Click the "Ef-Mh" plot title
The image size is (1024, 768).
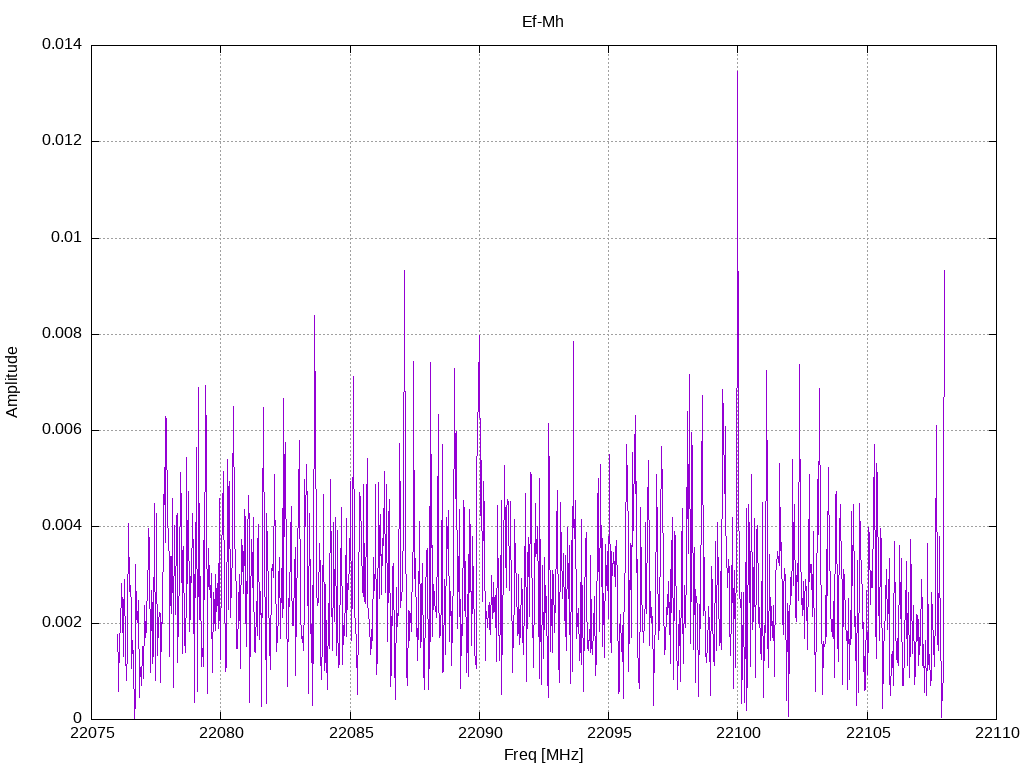click(x=543, y=21)
